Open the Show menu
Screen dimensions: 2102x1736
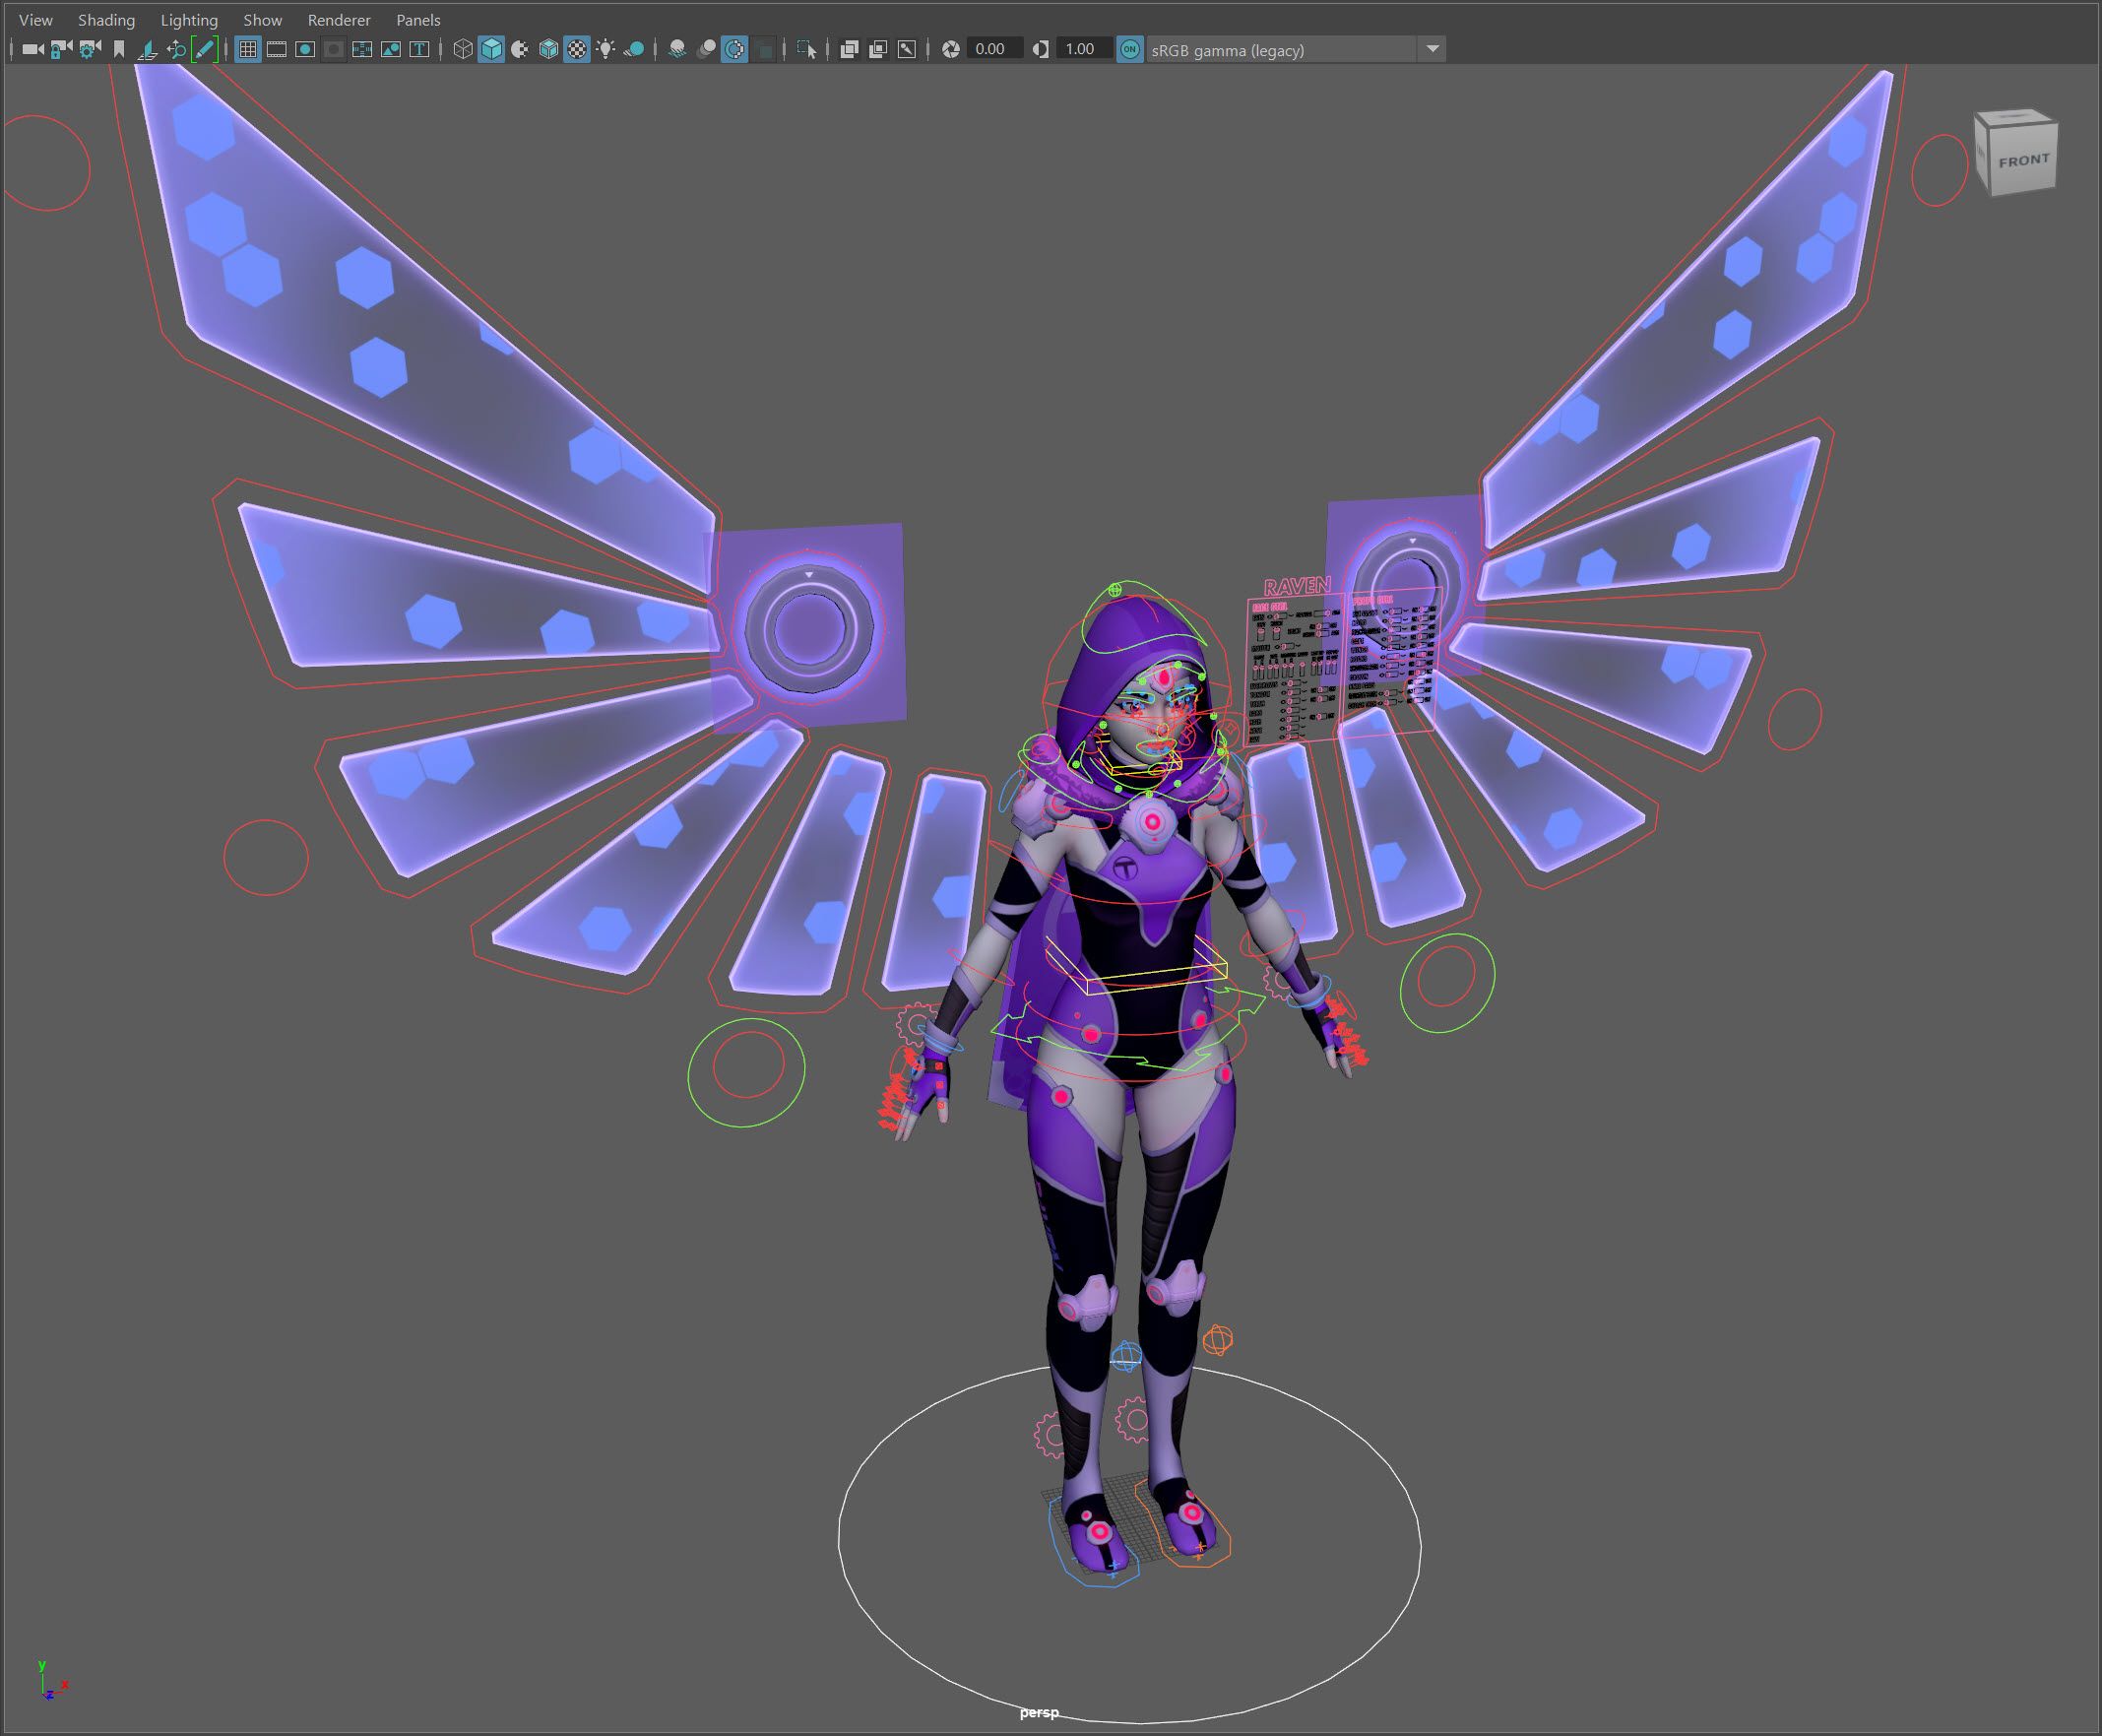pyautogui.click(x=263, y=20)
